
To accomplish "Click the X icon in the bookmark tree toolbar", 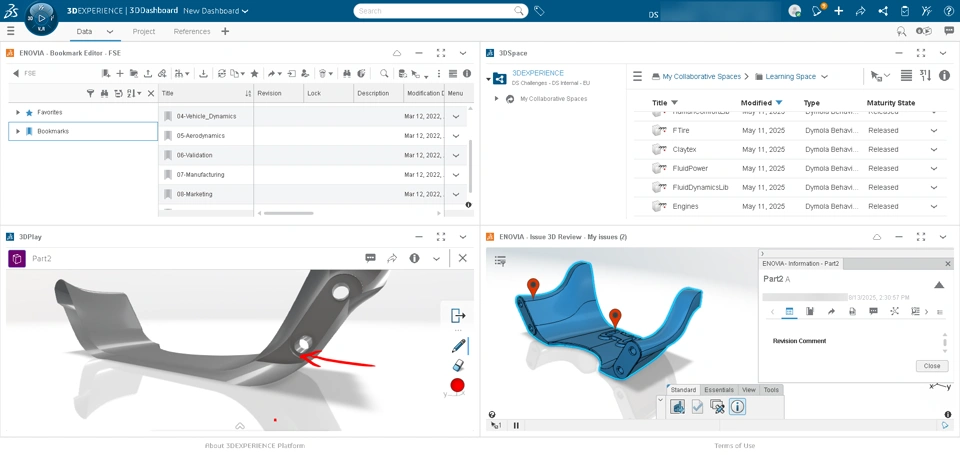I will click(x=151, y=93).
